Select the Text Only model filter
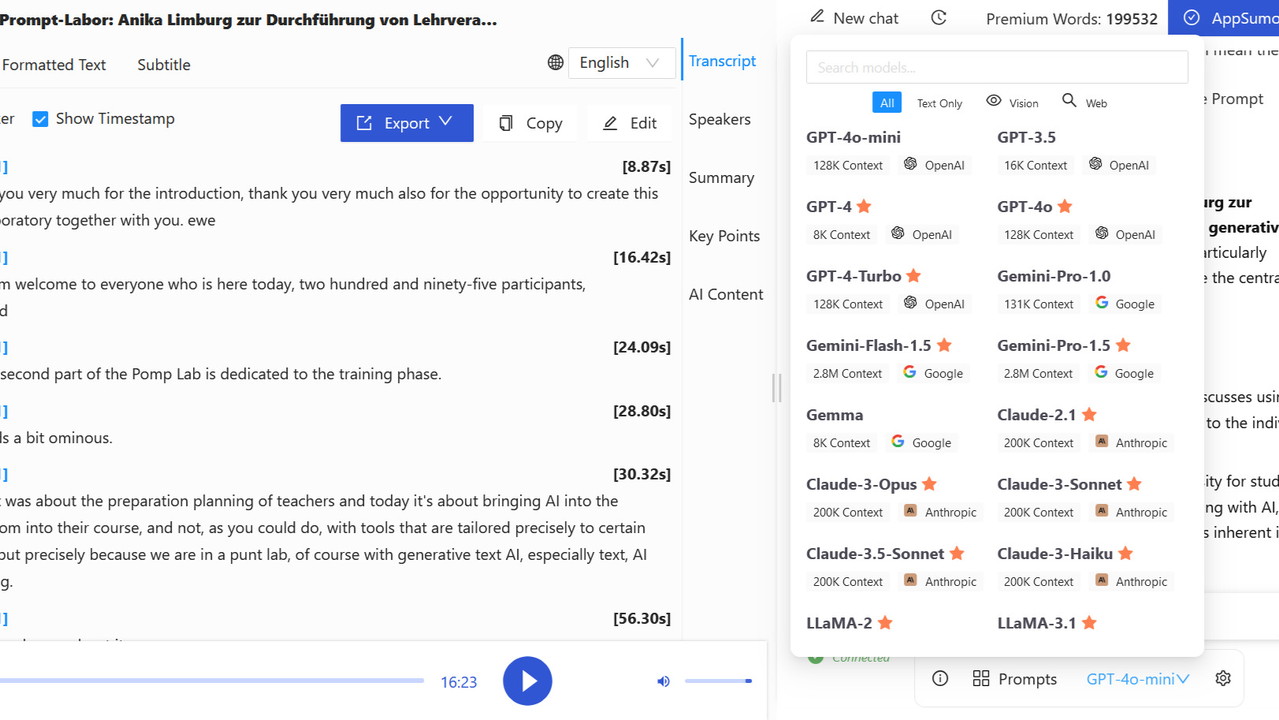The height and width of the screenshot is (720, 1279). pos(939,103)
